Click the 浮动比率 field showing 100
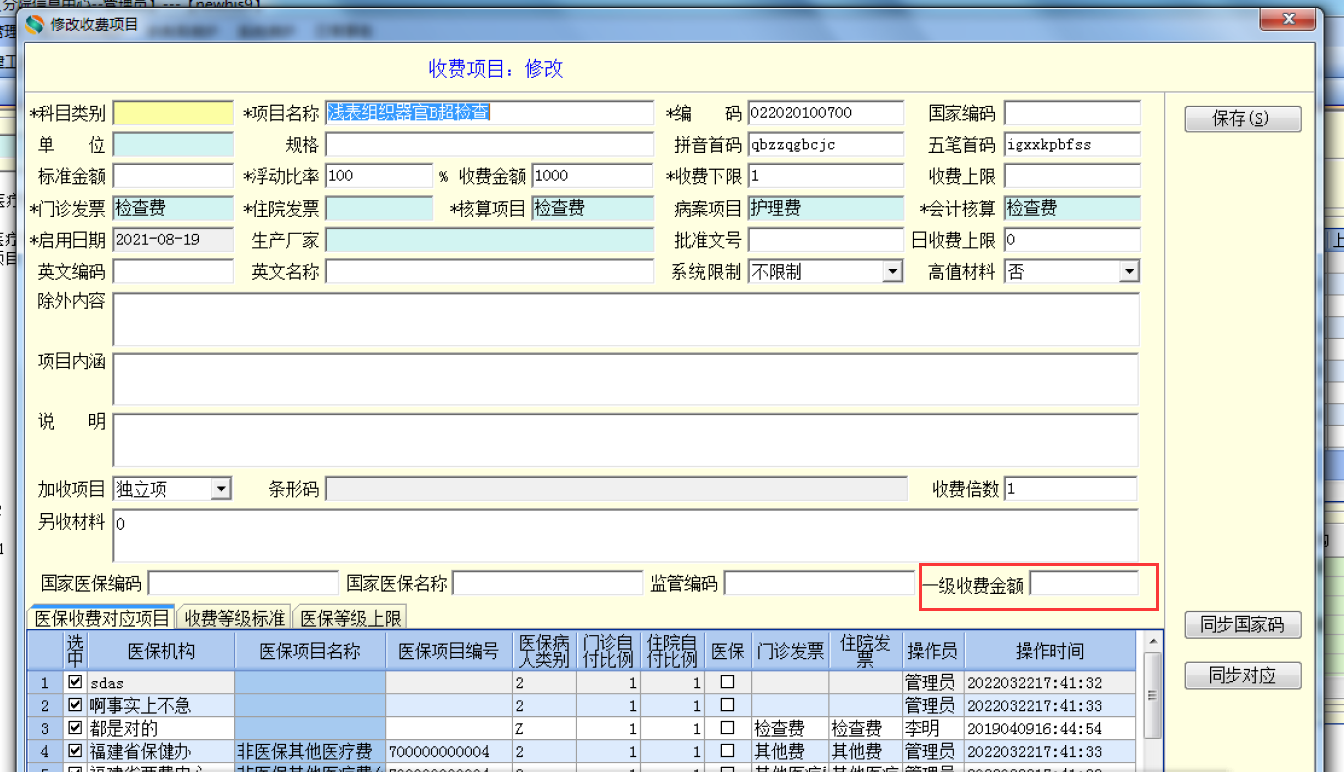Screen dimensions: 1344x772 (x=379, y=176)
